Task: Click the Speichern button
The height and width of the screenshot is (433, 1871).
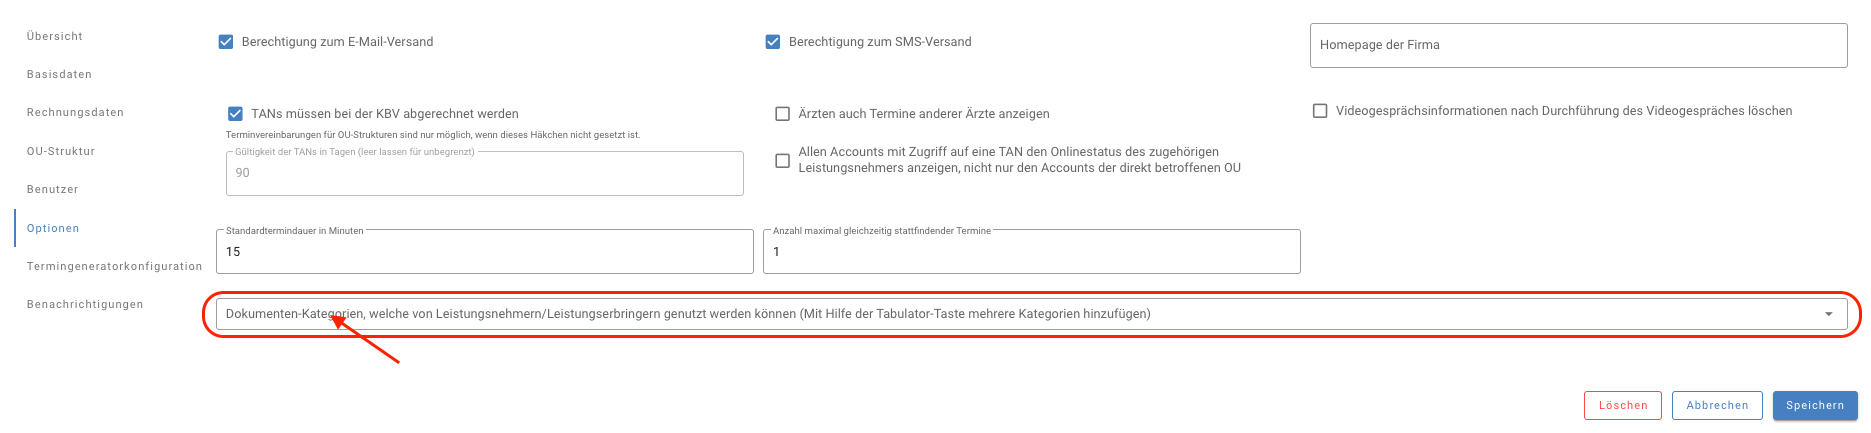Action: [x=1815, y=405]
